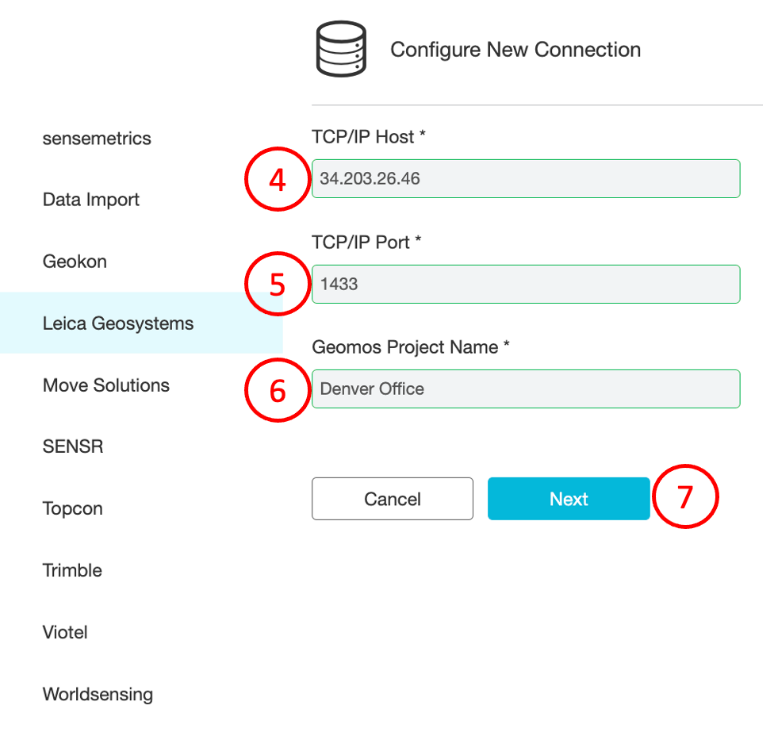
Task: Open the Viotel connection type
Action: (66, 632)
